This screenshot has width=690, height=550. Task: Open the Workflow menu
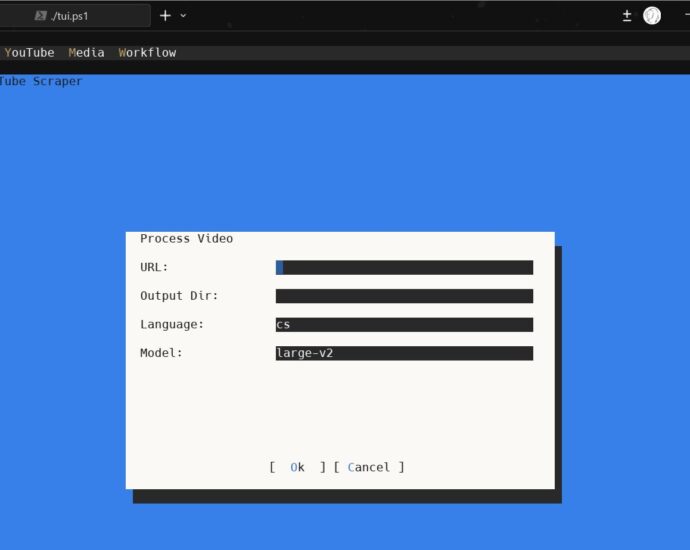[x=147, y=53]
